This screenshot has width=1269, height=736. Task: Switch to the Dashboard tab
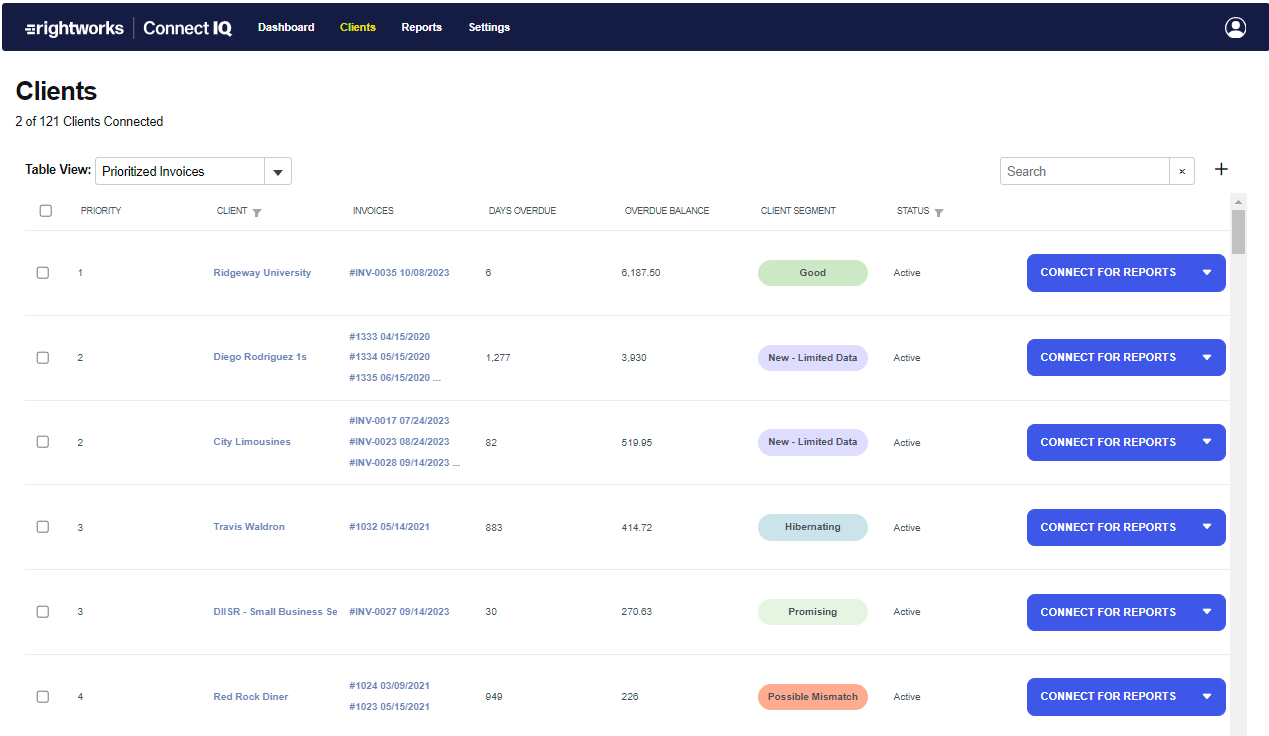tap(286, 27)
